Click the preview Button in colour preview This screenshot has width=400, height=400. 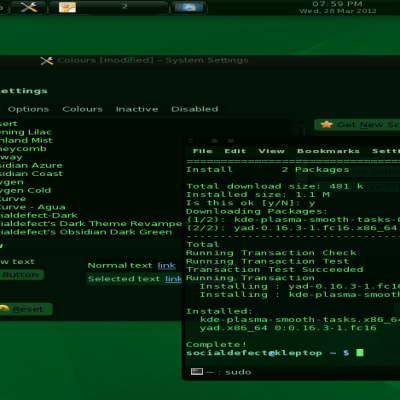(x=21, y=275)
